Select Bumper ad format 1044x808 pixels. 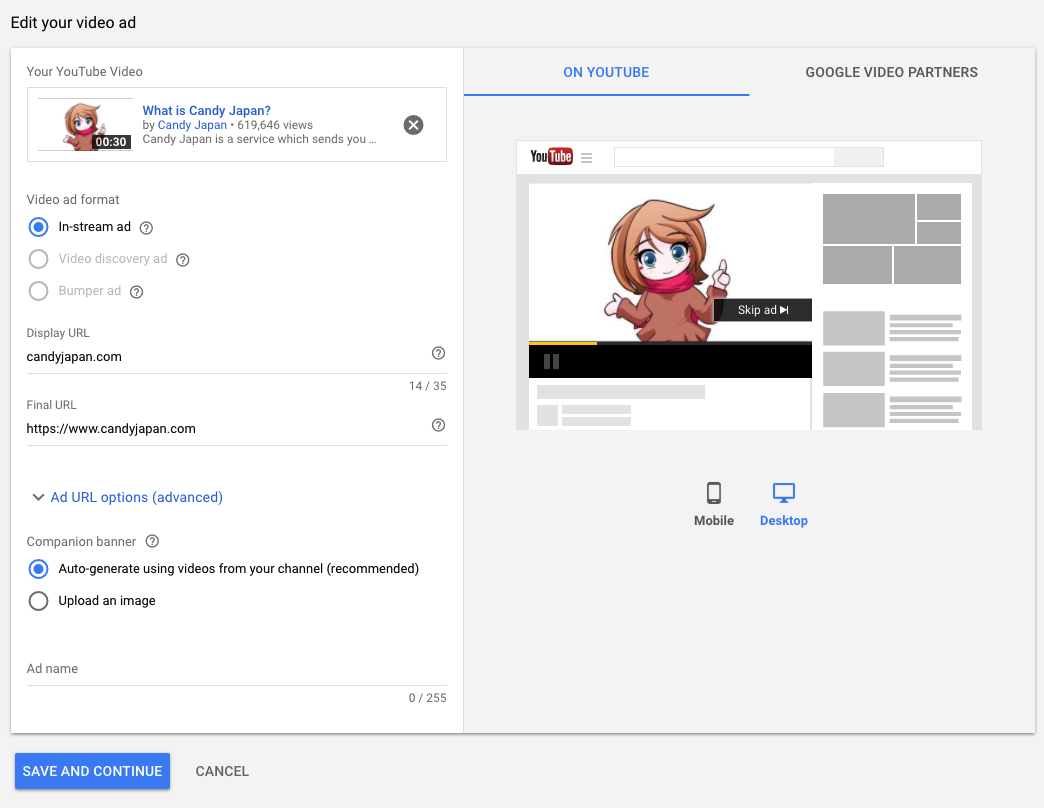click(x=39, y=291)
